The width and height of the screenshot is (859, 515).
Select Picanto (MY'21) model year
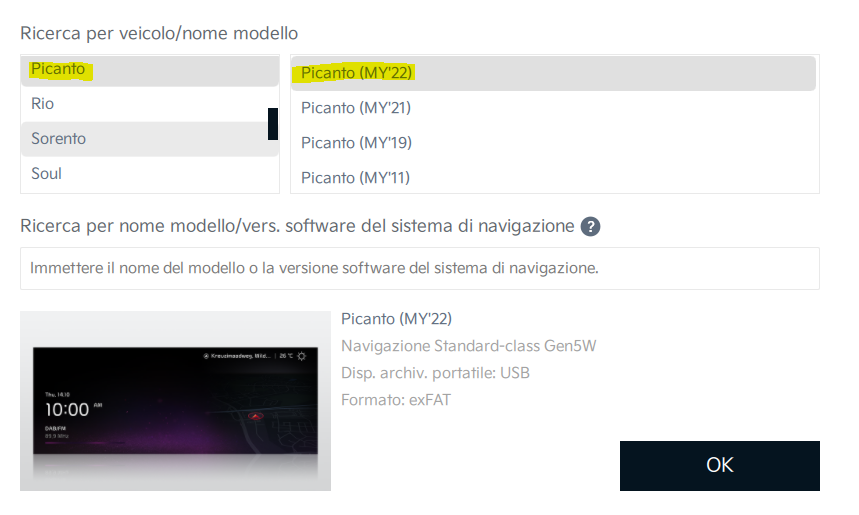point(553,108)
